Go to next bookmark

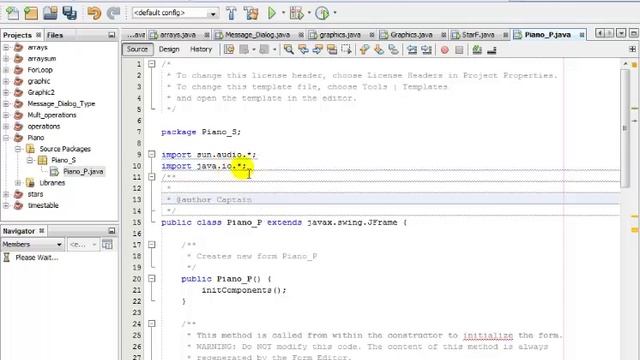(379, 50)
